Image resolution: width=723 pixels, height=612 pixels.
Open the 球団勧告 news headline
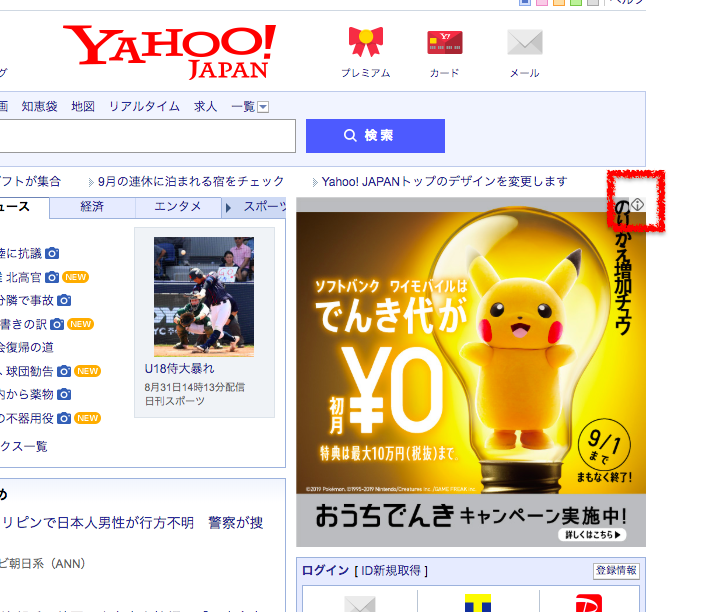pos(30,371)
